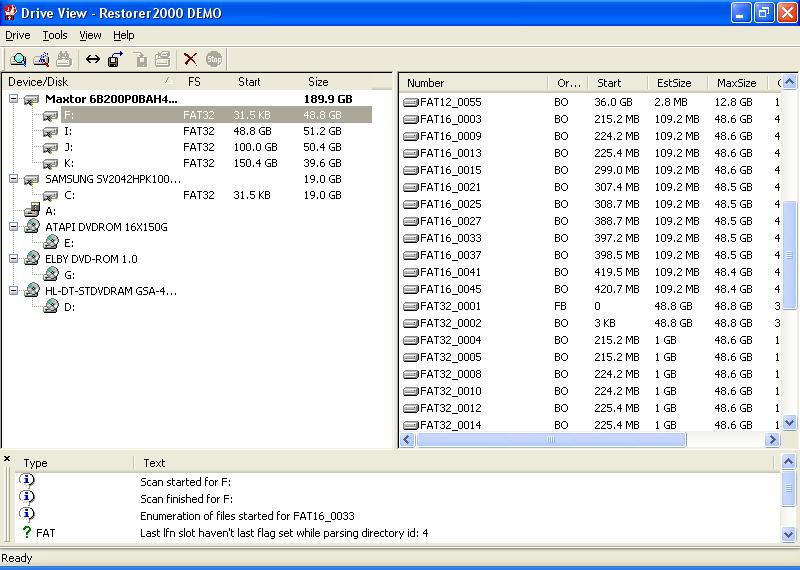
Task: Click the horizontal scrollbar thumb in partition list
Action: [x=551, y=439]
